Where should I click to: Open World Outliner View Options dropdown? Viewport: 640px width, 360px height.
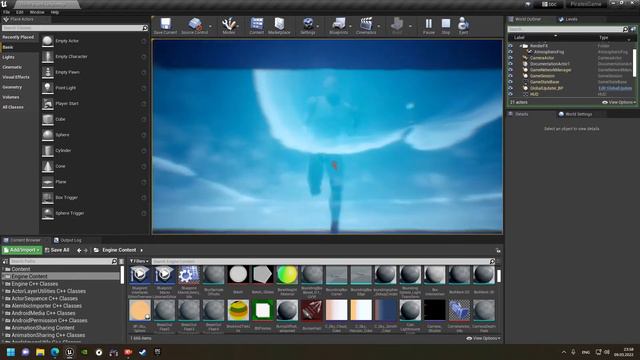click(x=619, y=102)
